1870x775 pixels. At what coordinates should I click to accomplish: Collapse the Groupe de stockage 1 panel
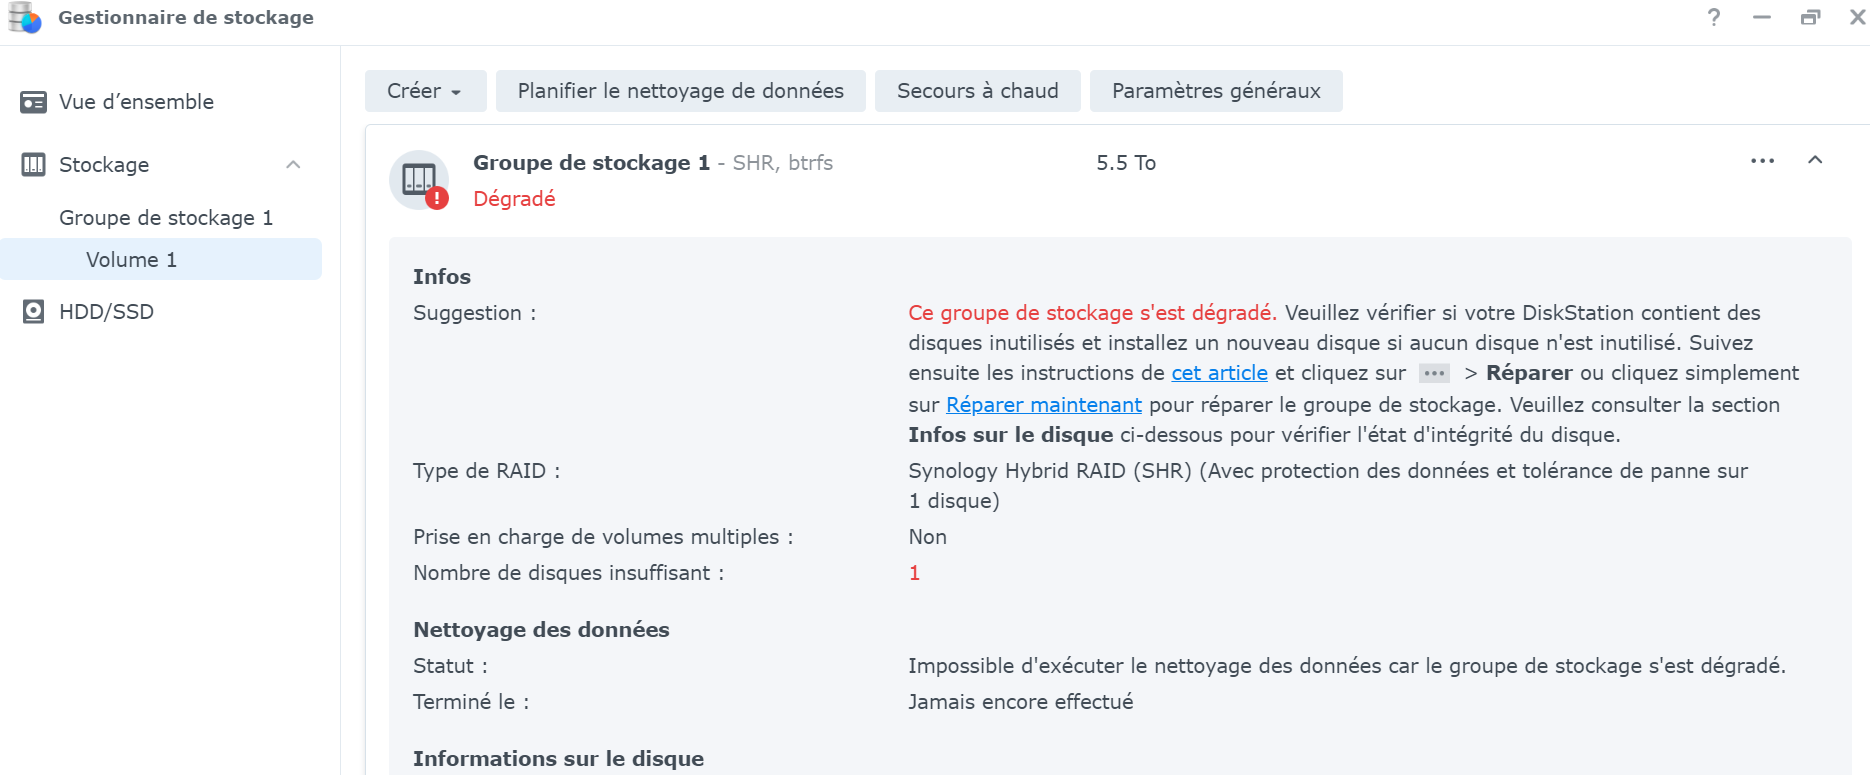(1815, 160)
